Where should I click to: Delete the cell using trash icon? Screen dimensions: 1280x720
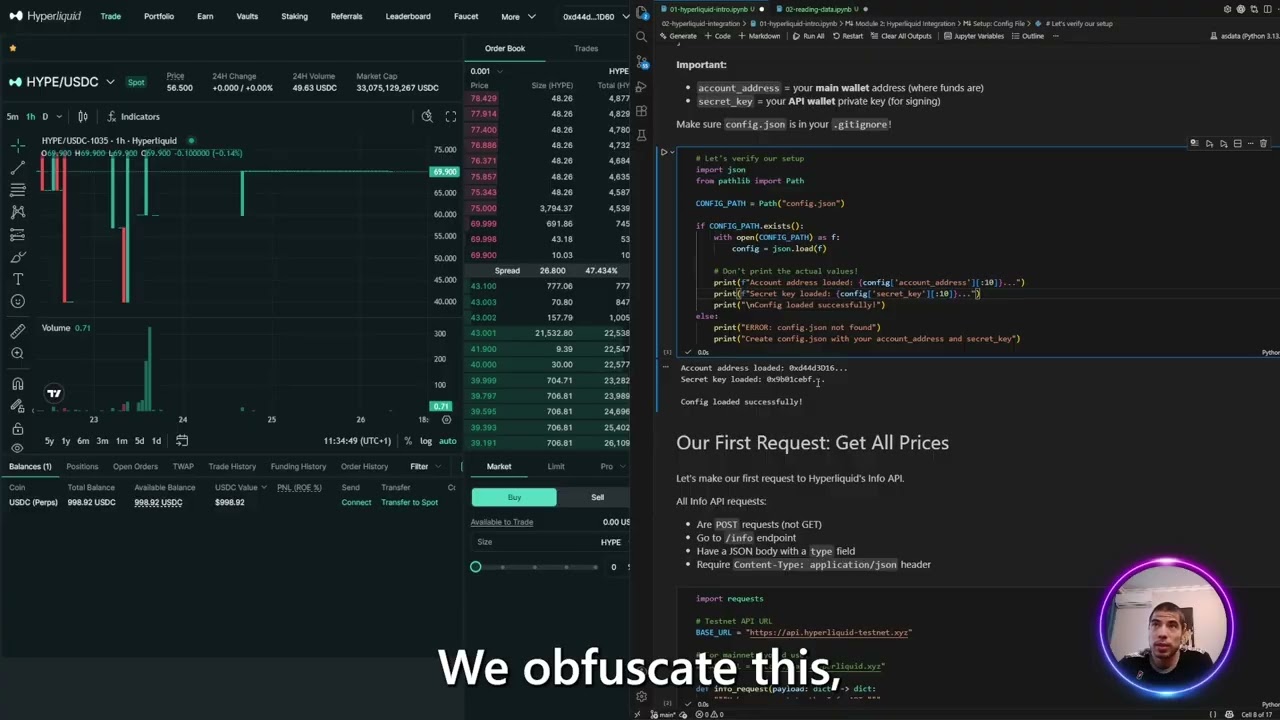[1263, 144]
